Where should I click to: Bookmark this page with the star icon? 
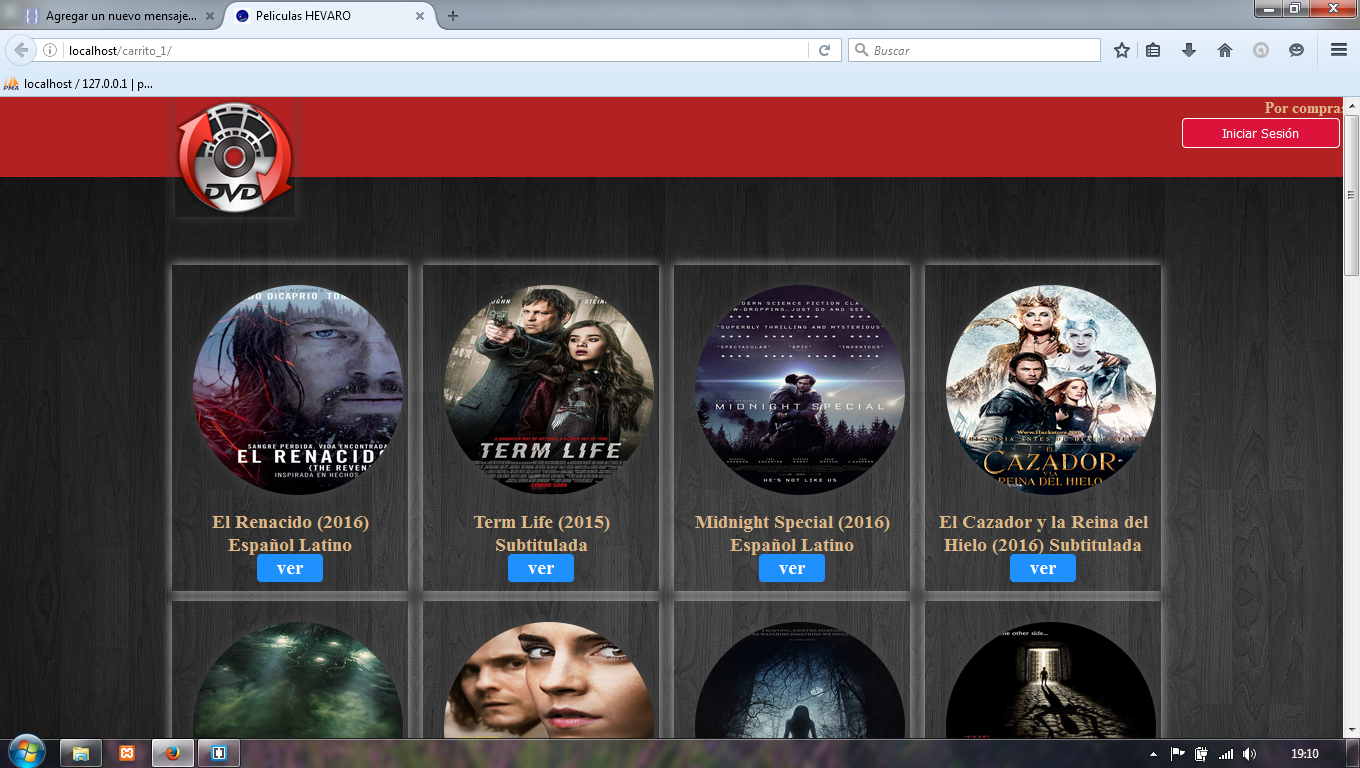(1122, 50)
